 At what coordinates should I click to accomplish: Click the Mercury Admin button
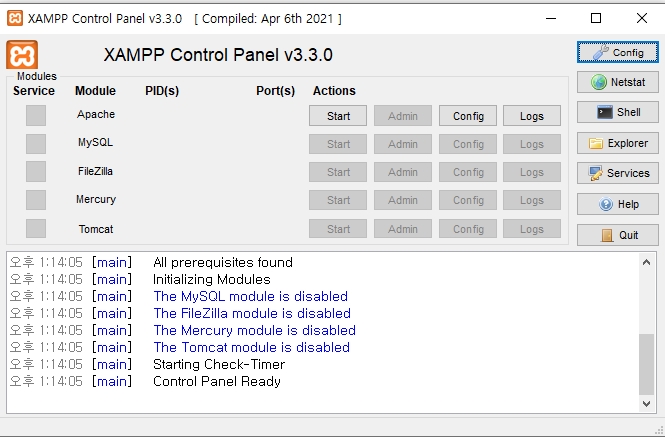pyautogui.click(x=403, y=200)
